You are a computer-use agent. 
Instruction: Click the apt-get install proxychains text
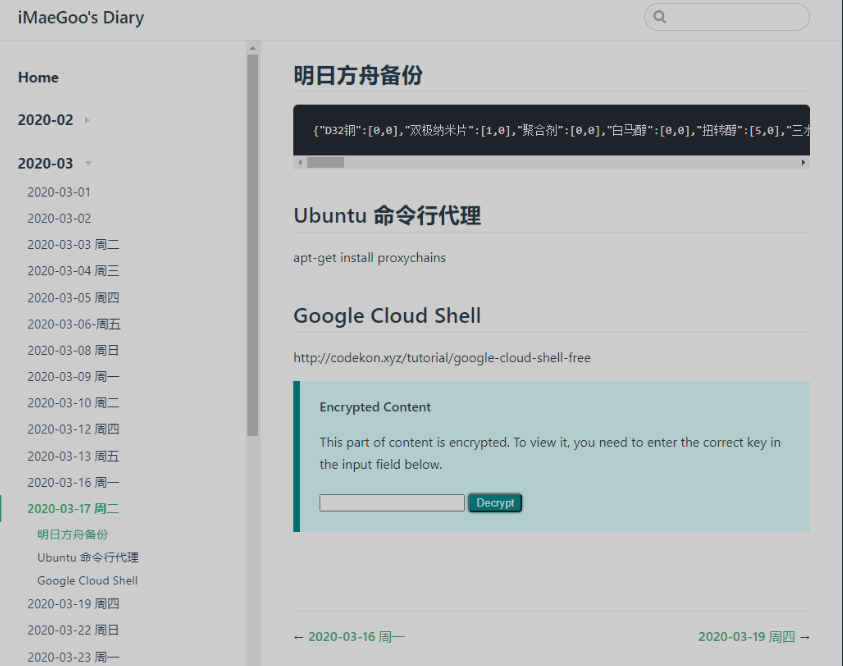pos(369,257)
